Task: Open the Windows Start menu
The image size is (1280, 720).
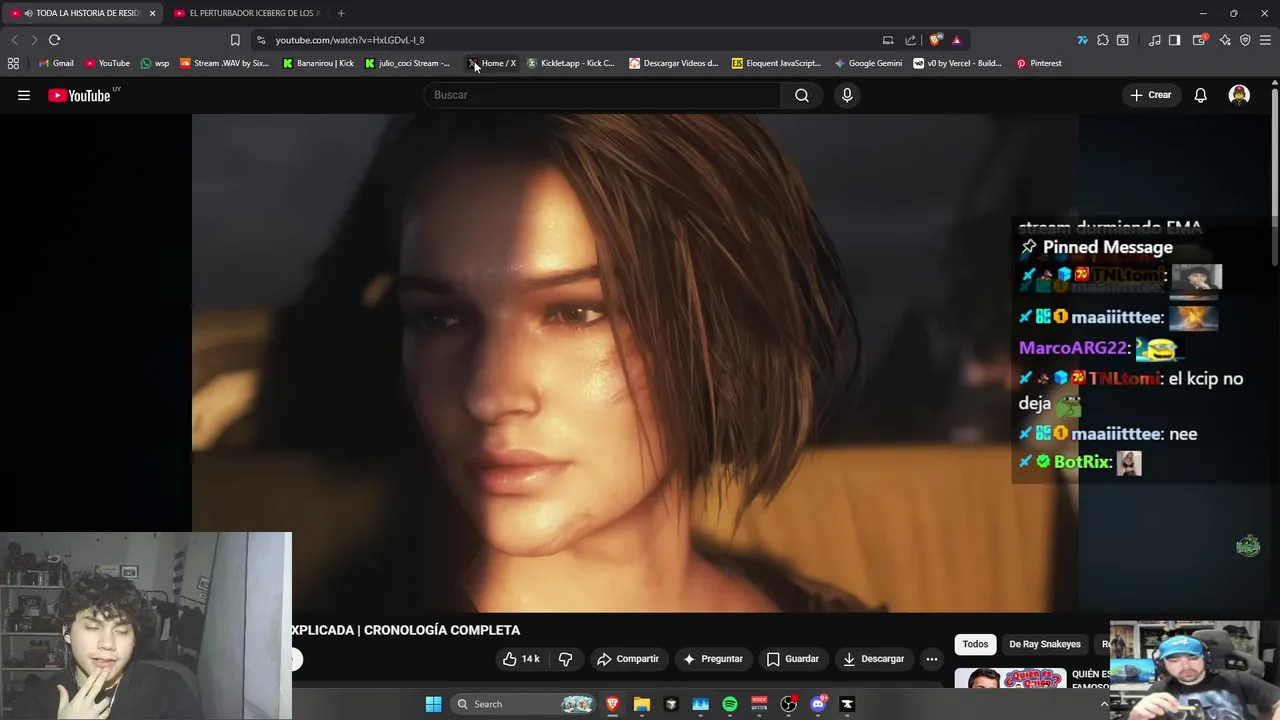Action: pos(433,704)
